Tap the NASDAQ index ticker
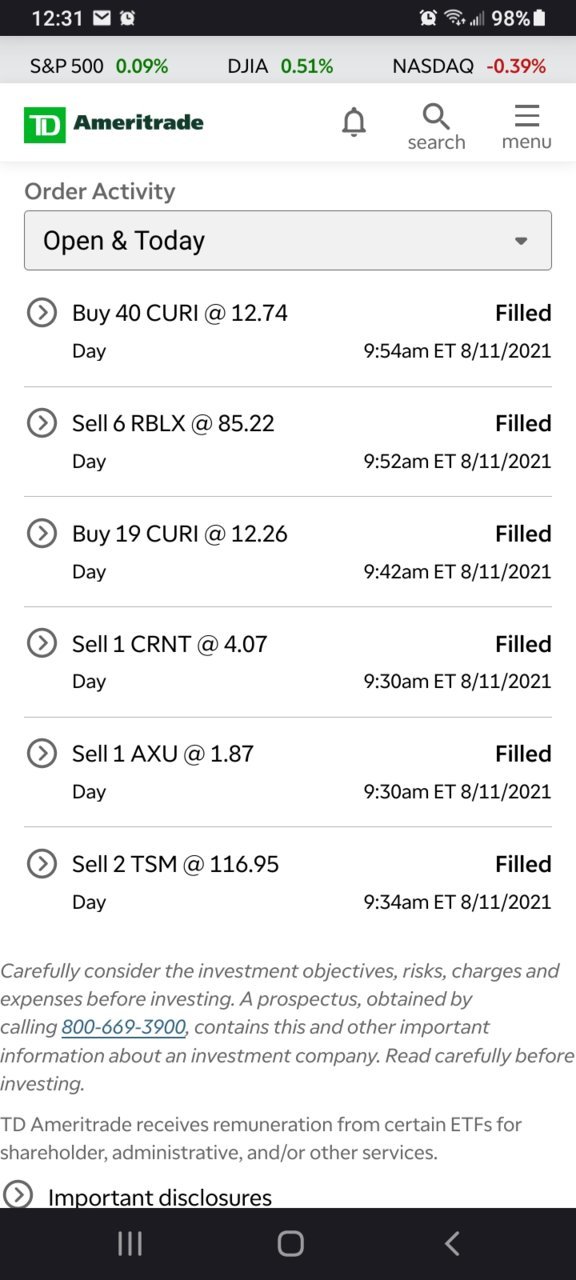Image resolution: width=576 pixels, height=1280 pixels. 469,66
